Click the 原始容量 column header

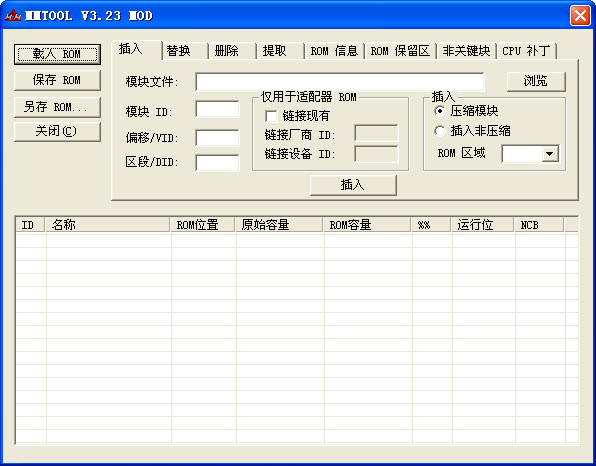click(279, 225)
